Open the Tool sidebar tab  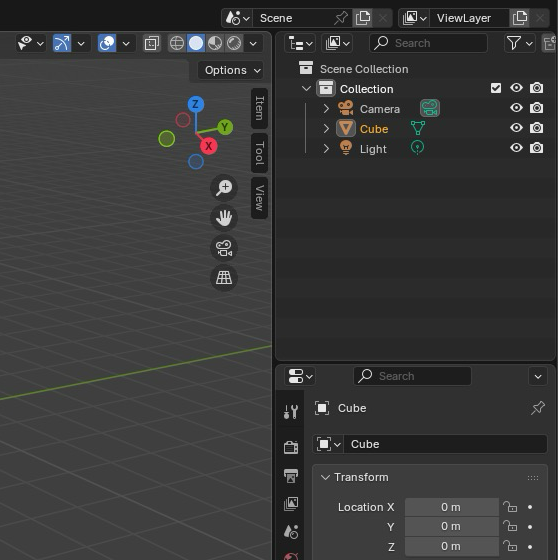[260, 153]
